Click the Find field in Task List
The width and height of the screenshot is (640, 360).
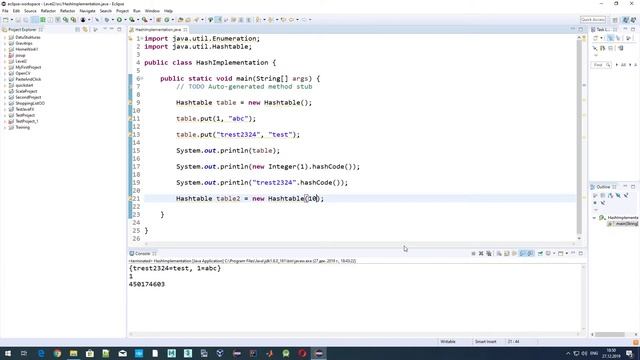(601, 65)
